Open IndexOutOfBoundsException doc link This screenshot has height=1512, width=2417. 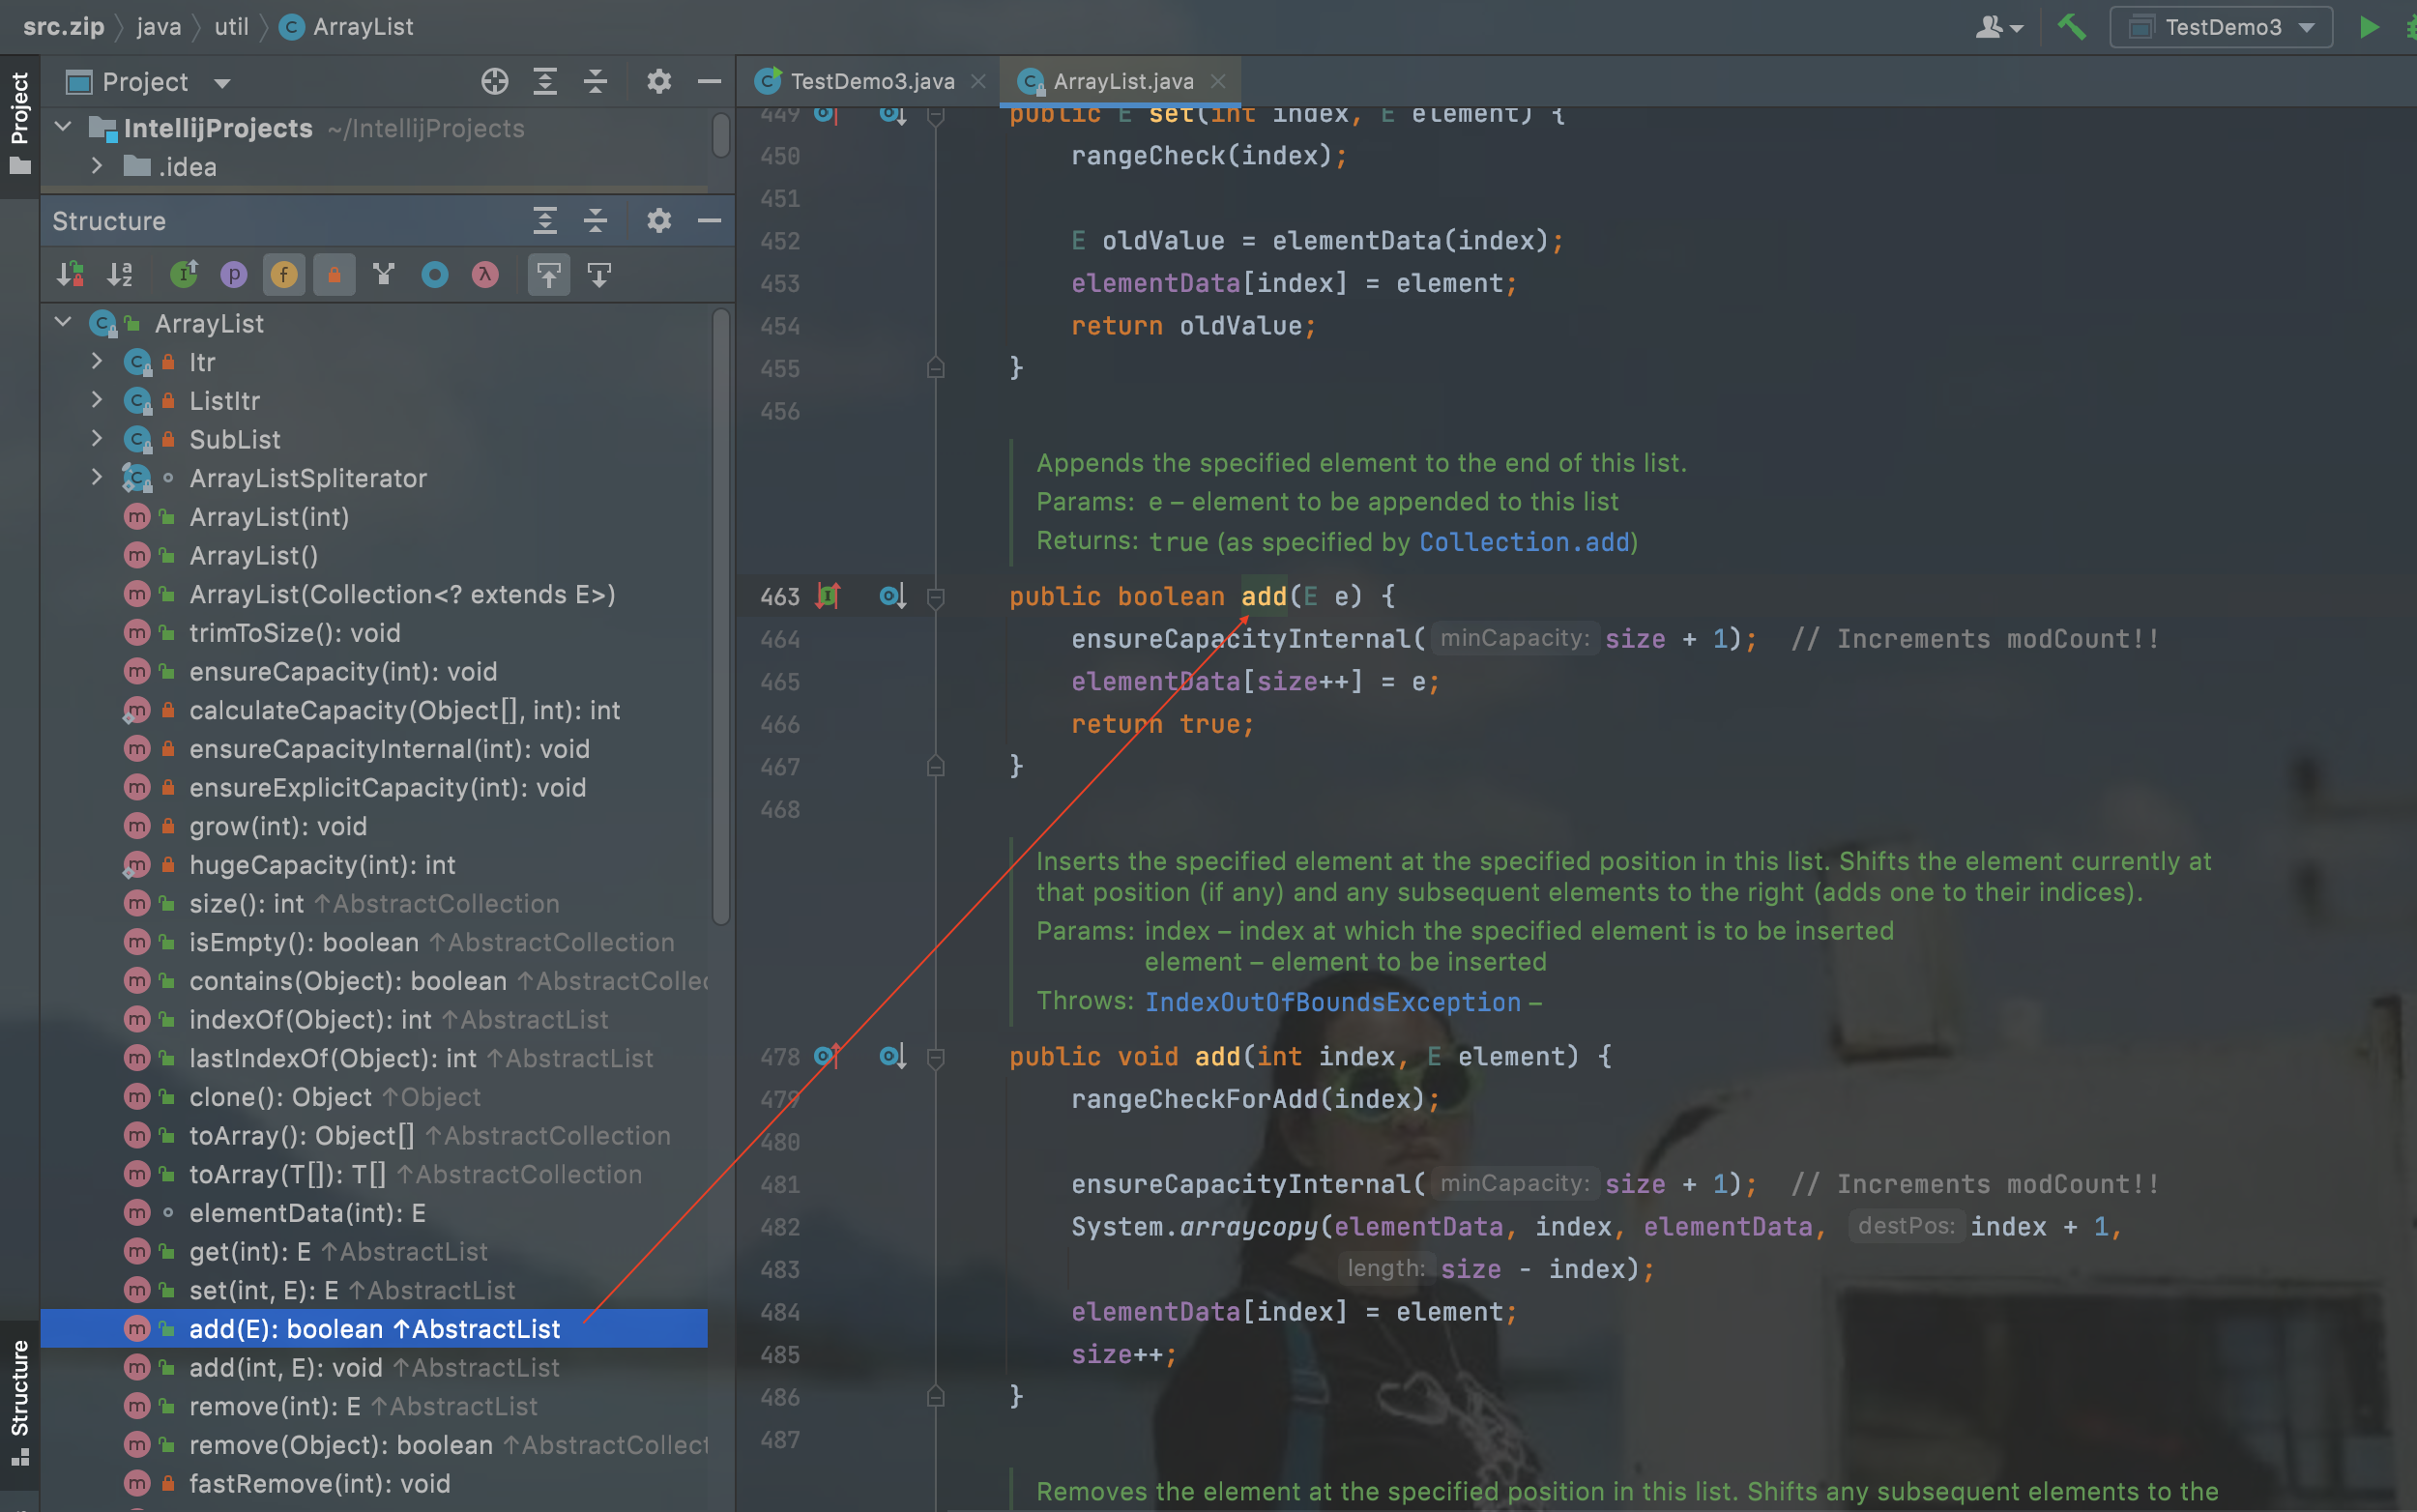coord(1333,1002)
